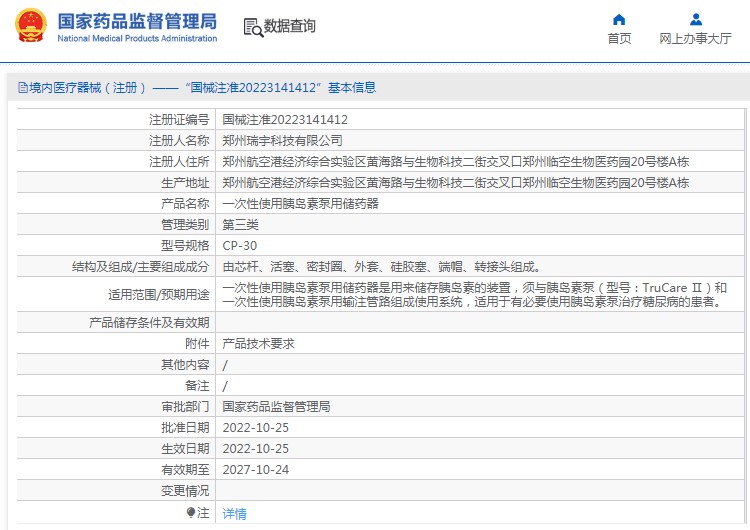This screenshot has height=530, width=750.
Task: Click attachment value 产品技术要求
Action: pyautogui.click(x=258, y=343)
